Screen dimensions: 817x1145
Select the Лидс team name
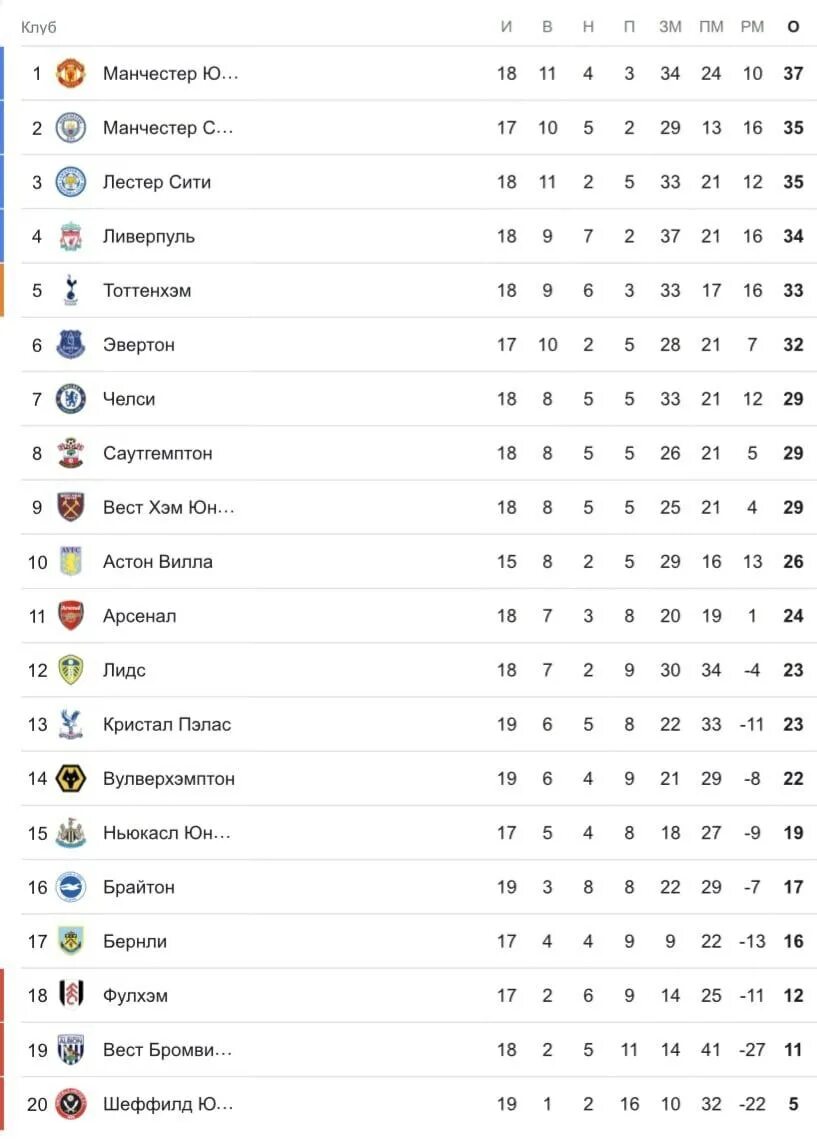point(124,670)
